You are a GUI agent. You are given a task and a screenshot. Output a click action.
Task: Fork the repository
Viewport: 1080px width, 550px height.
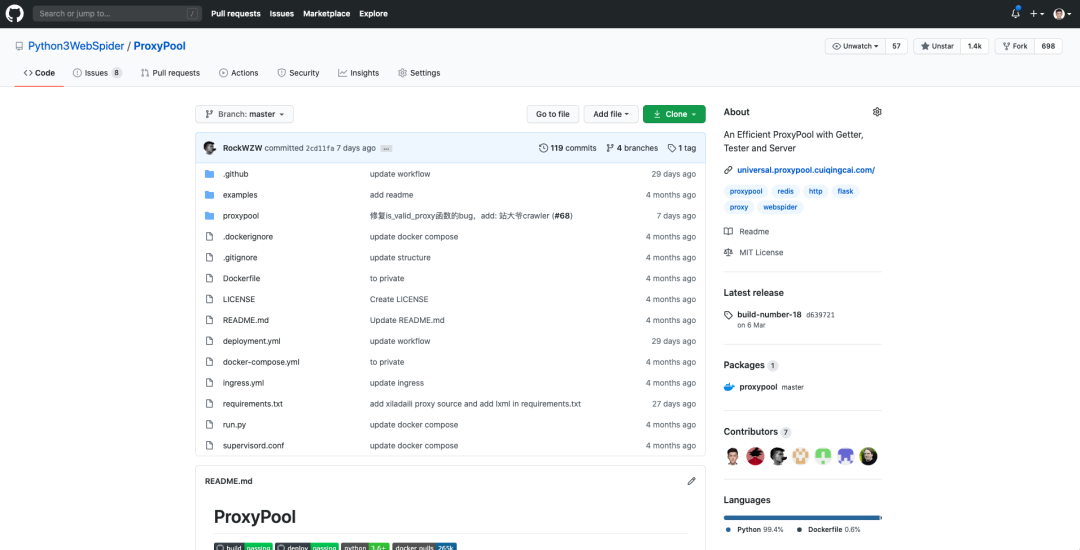pos(1015,46)
